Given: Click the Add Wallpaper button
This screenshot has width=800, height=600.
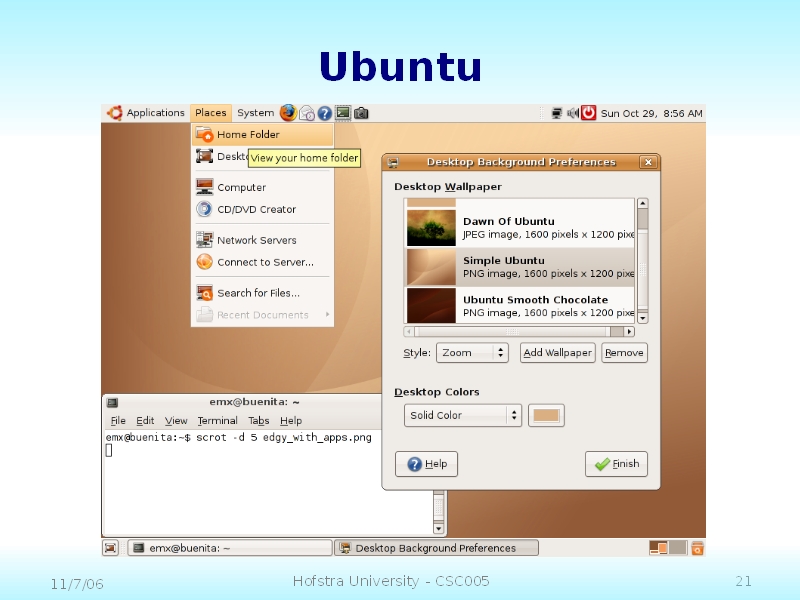Looking at the screenshot, I should 557,353.
